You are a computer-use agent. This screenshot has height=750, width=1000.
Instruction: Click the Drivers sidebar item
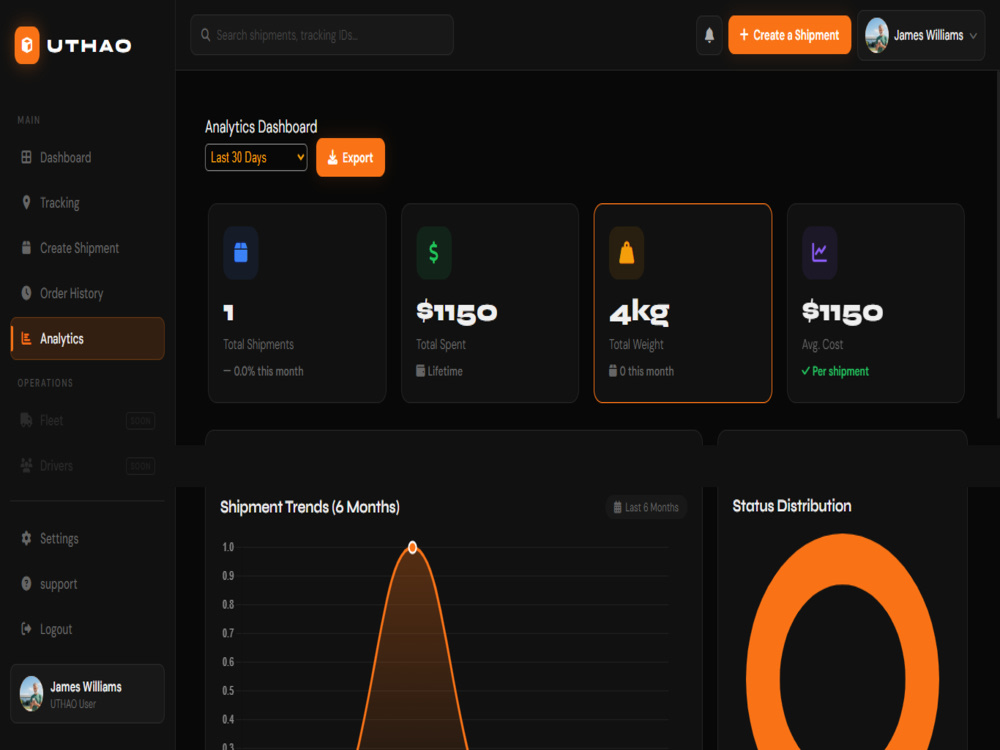[87, 466]
